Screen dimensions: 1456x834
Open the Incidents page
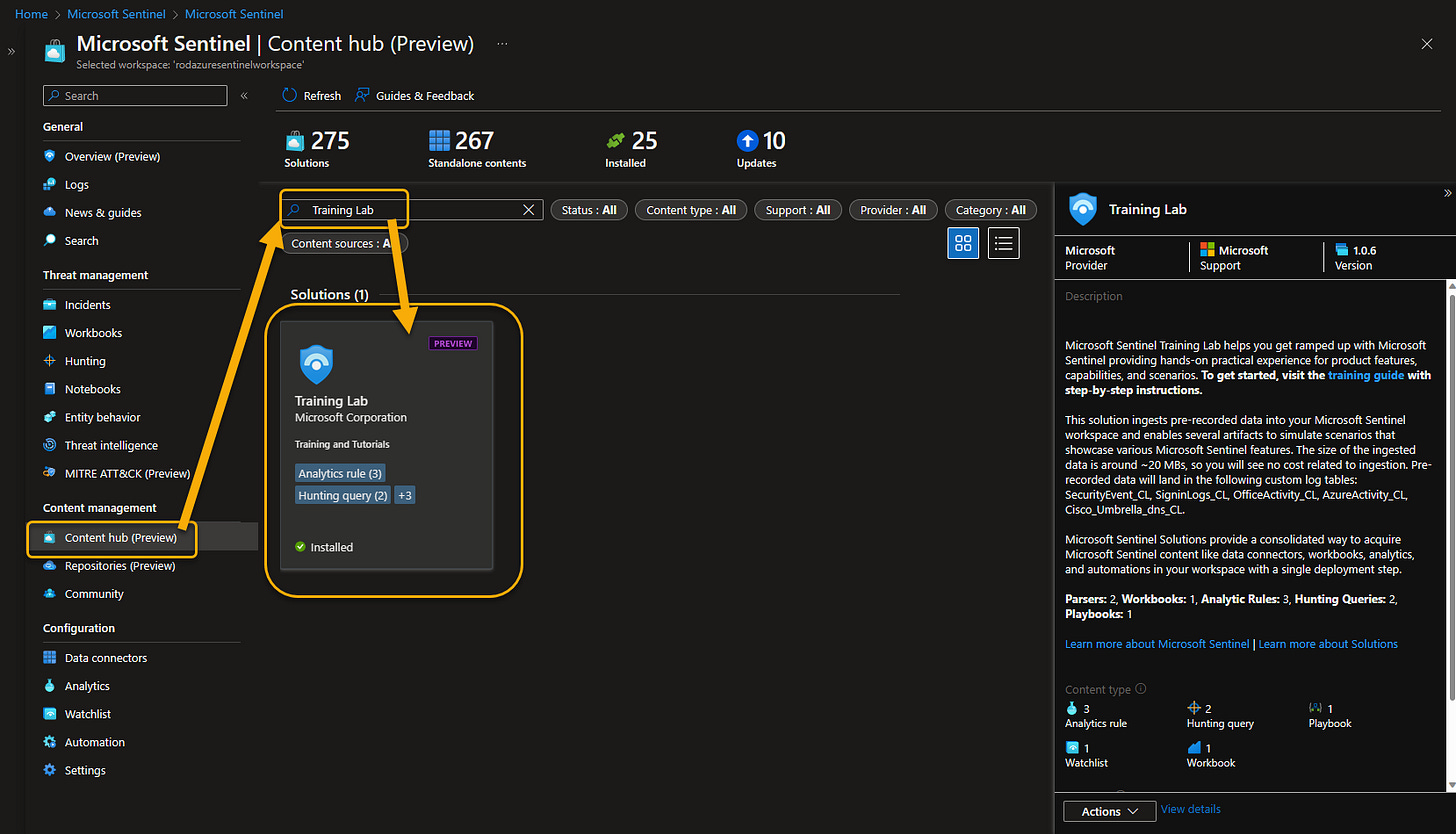coord(87,304)
